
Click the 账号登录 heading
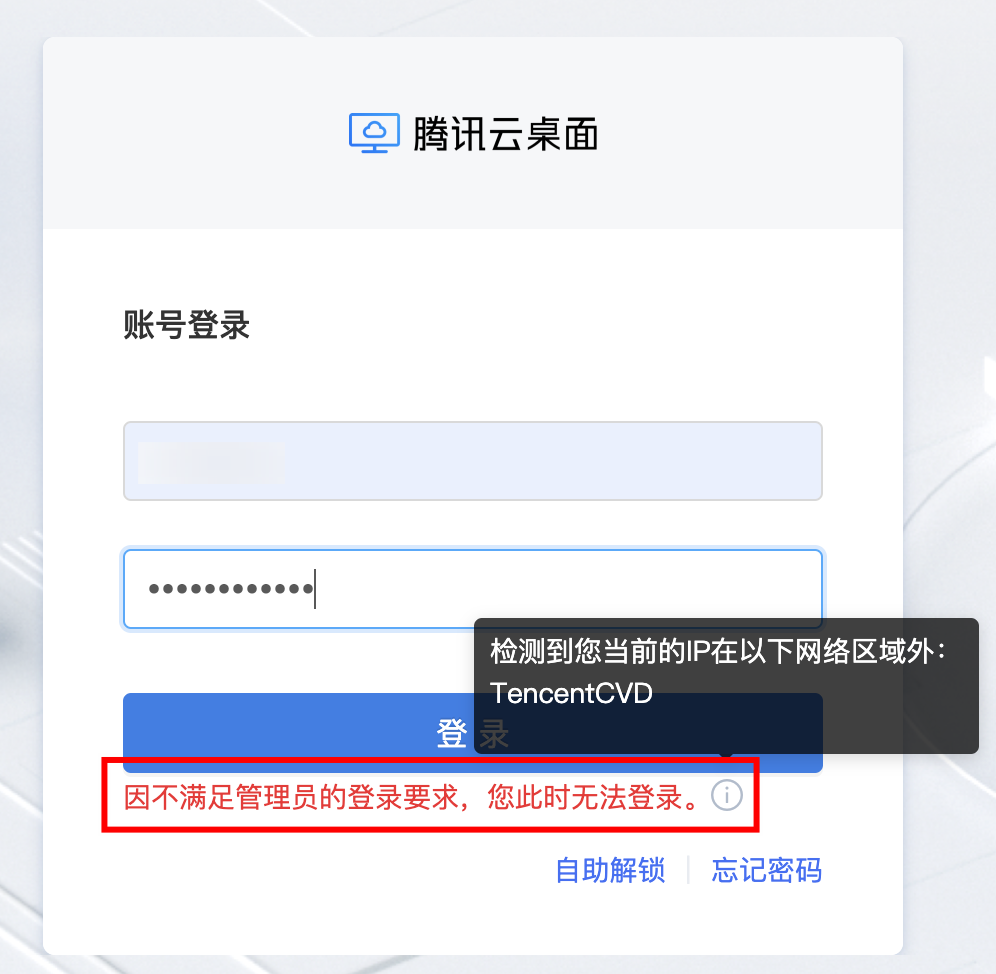pyautogui.click(x=186, y=325)
